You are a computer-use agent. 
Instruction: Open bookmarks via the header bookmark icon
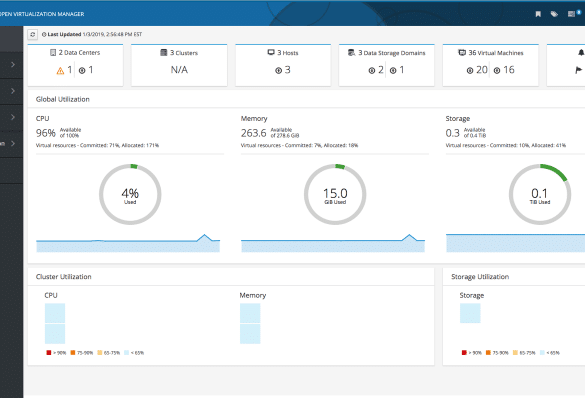(x=538, y=14)
